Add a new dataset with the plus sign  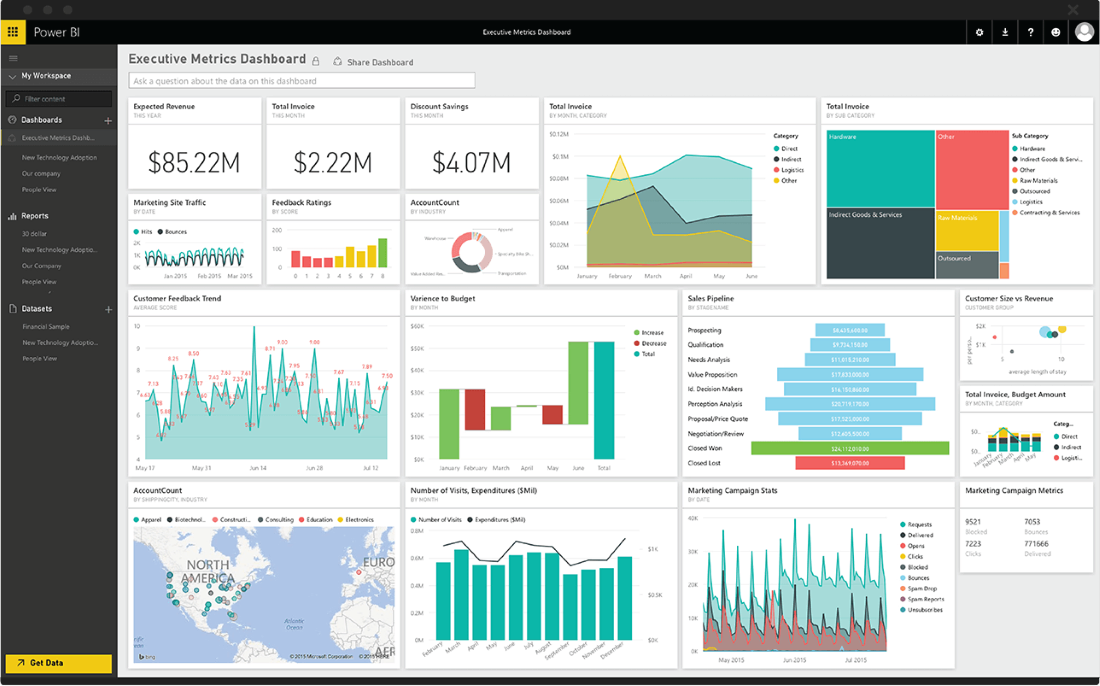coord(108,310)
